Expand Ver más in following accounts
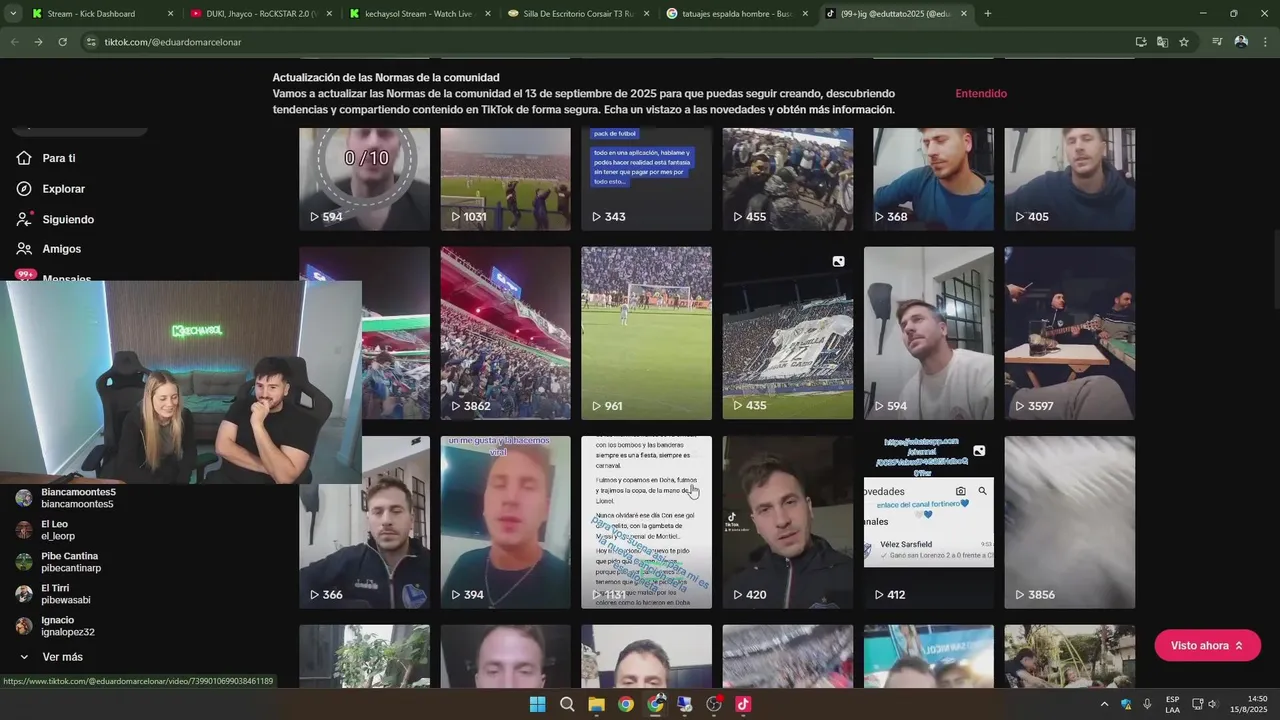 pyautogui.click(x=62, y=657)
